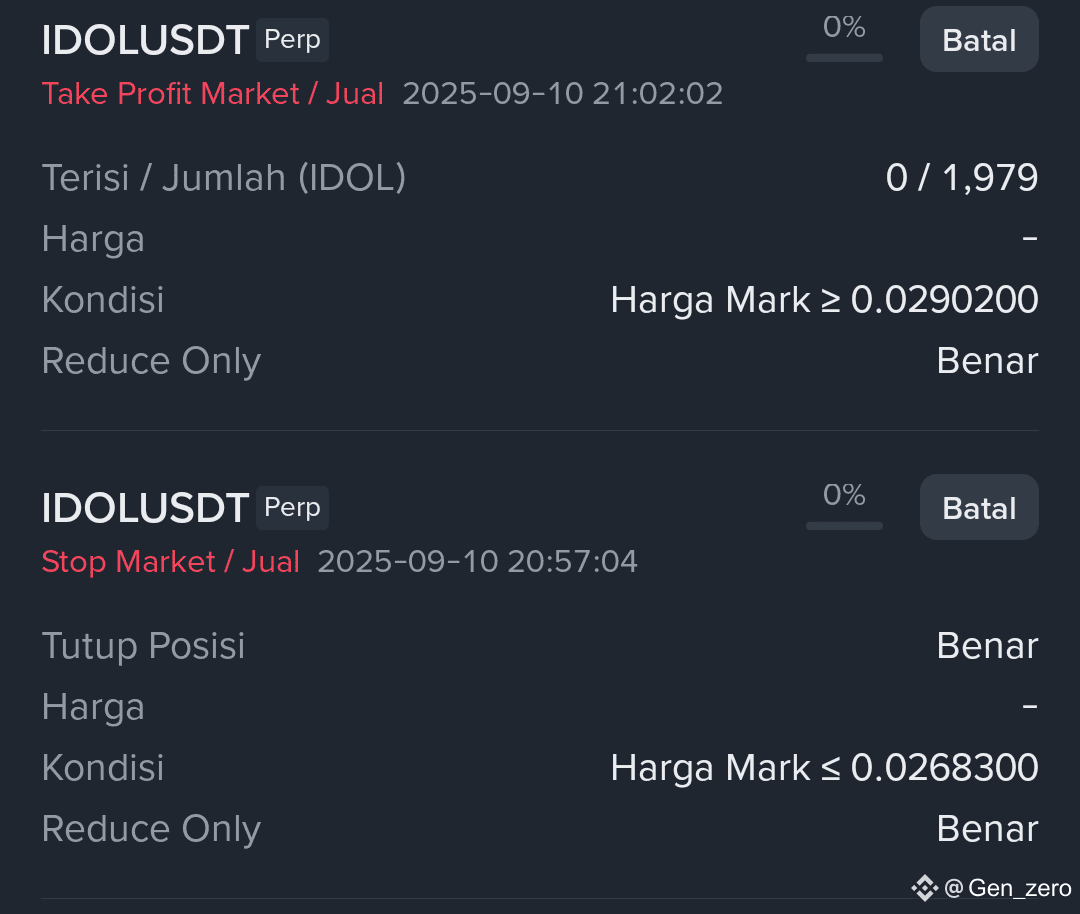
Task: Click the Perp tag on the first order
Action: click(x=292, y=40)
